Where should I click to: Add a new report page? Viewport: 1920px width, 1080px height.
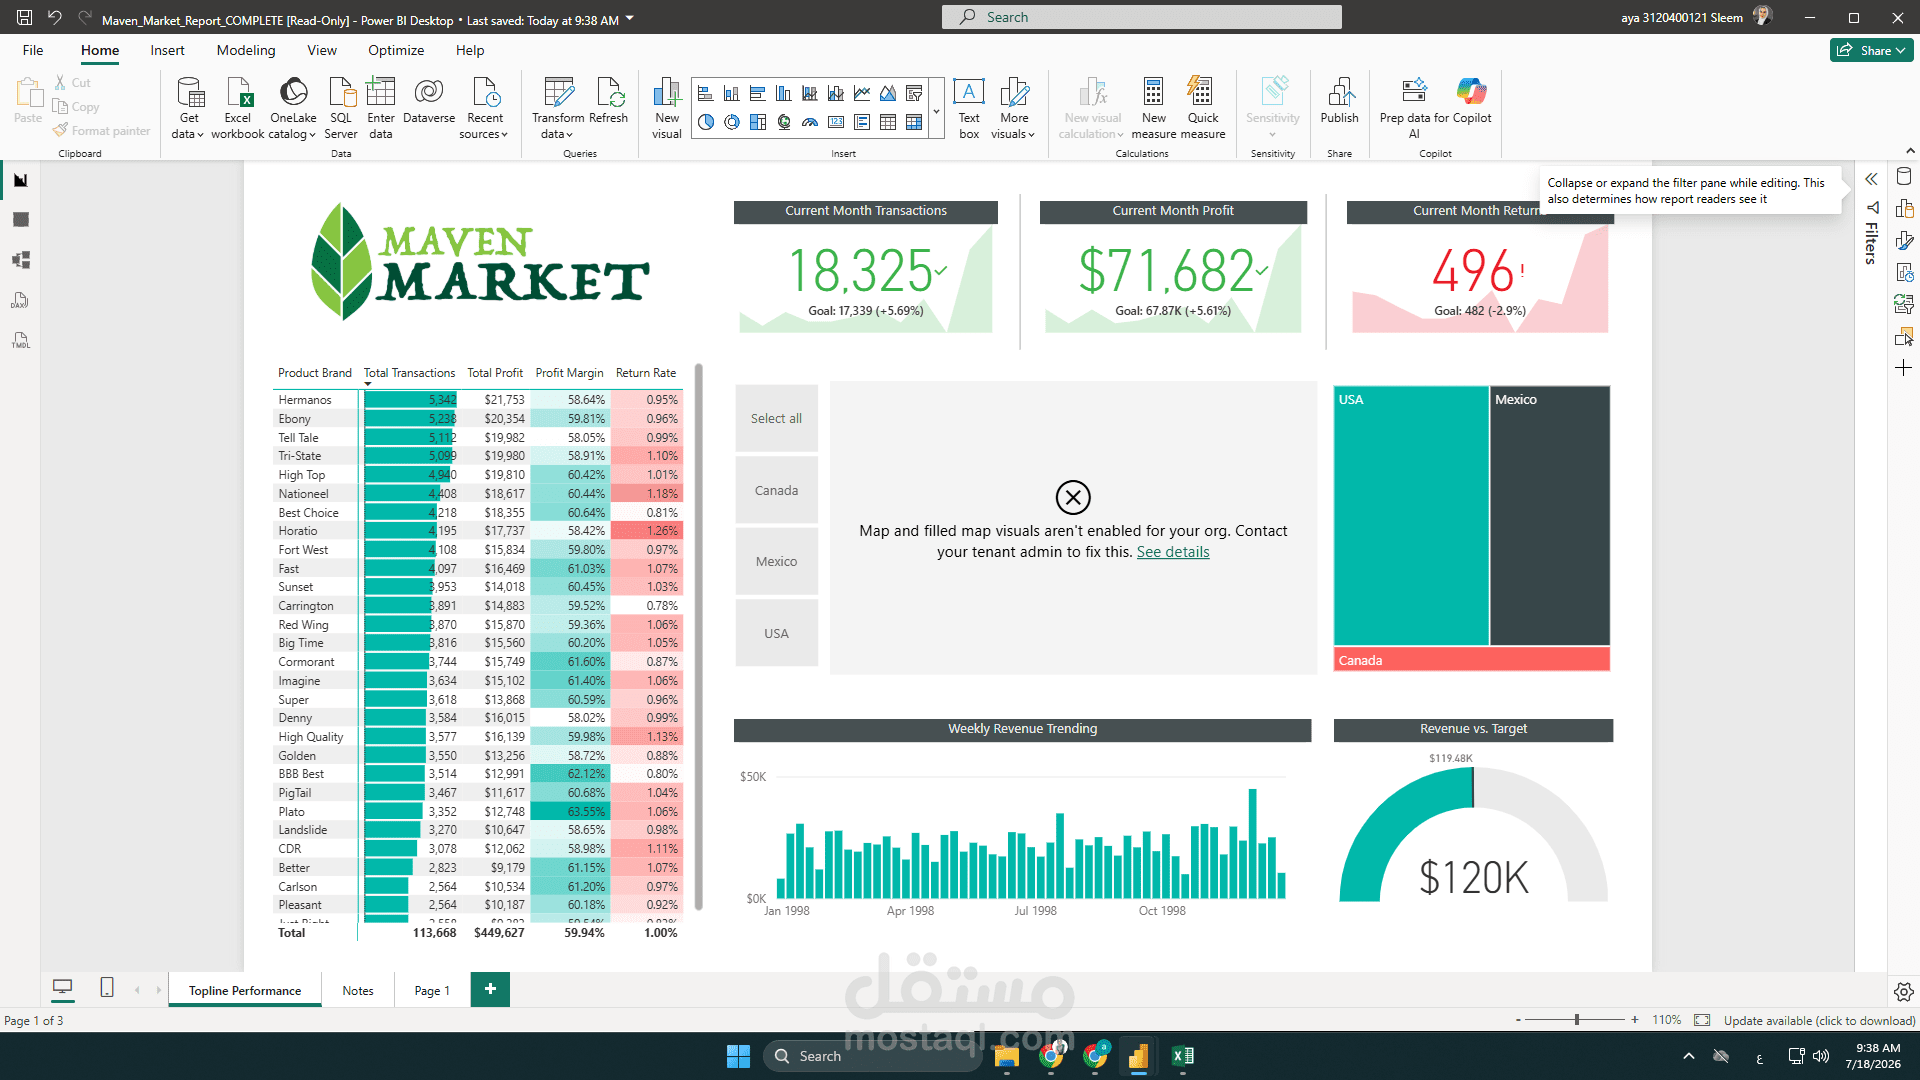click(x=490, y=989)
